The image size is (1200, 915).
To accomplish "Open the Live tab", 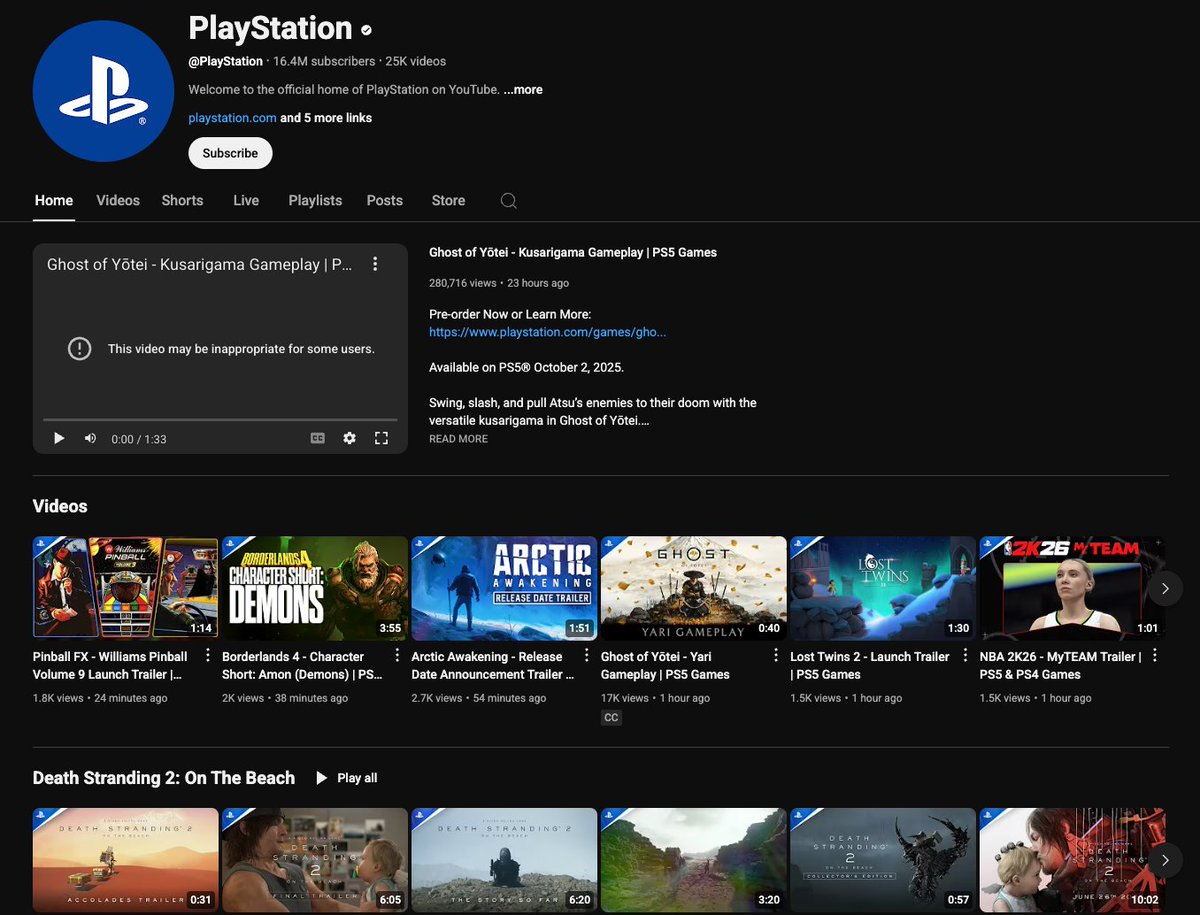I will coord(246,200).
